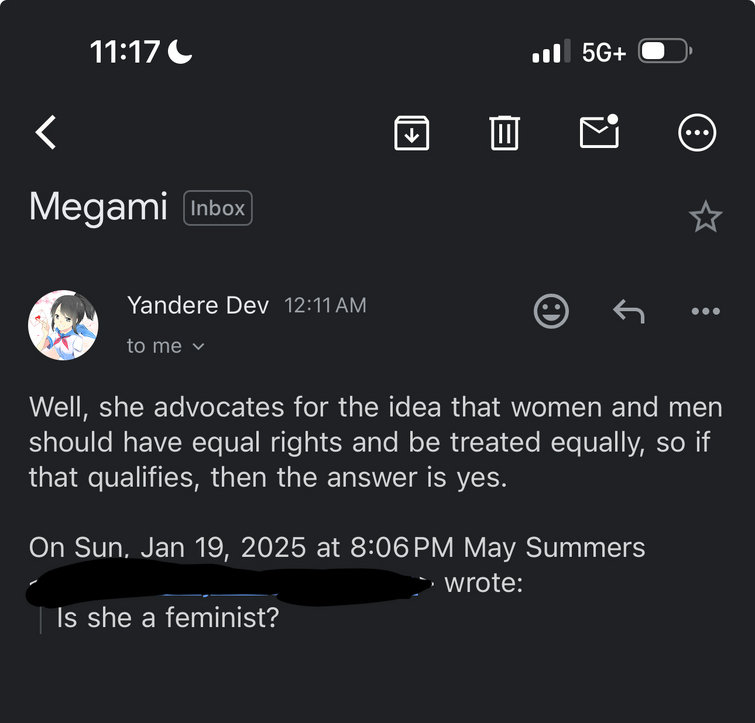Star the Megami conversation
Viewport: 755px width, 723px height.
pos(705,217)
